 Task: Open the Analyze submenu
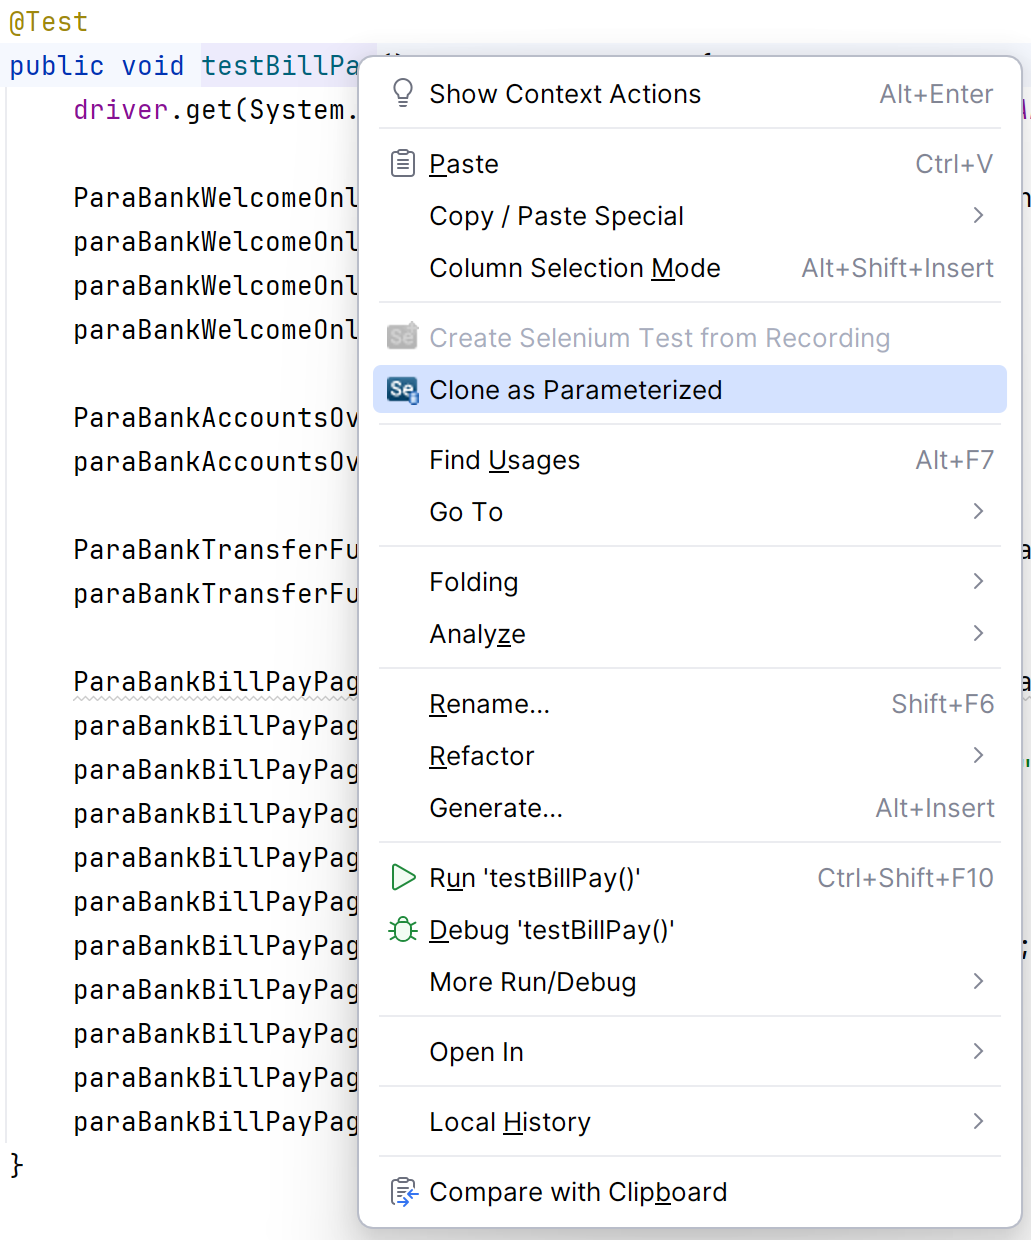point(690,634)
